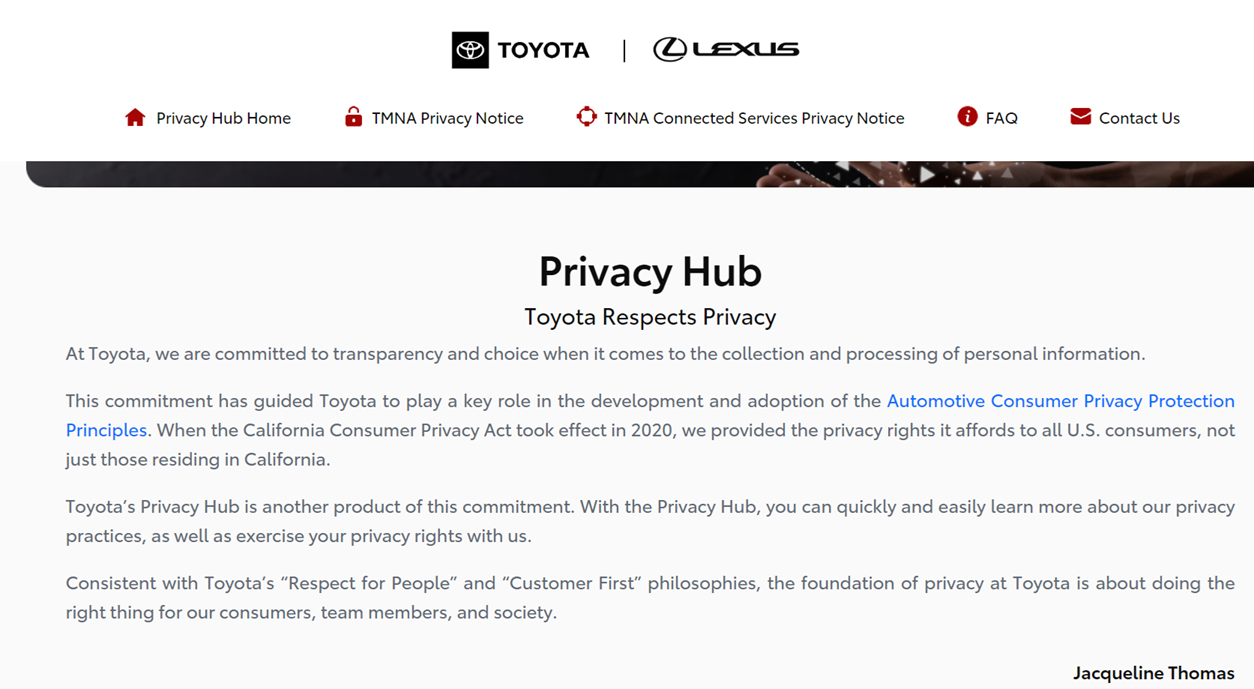Viewport: 1254px width, 689px height.
Task: Click the Privacy Hub heading
Action: coord(650,271)
